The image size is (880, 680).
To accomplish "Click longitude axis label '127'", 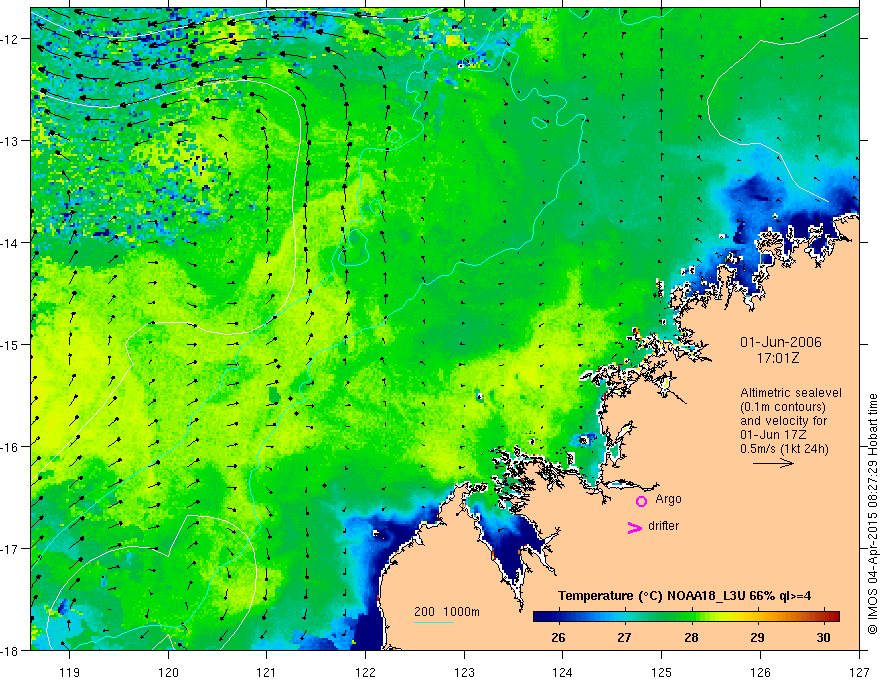I will pos(859,672).
